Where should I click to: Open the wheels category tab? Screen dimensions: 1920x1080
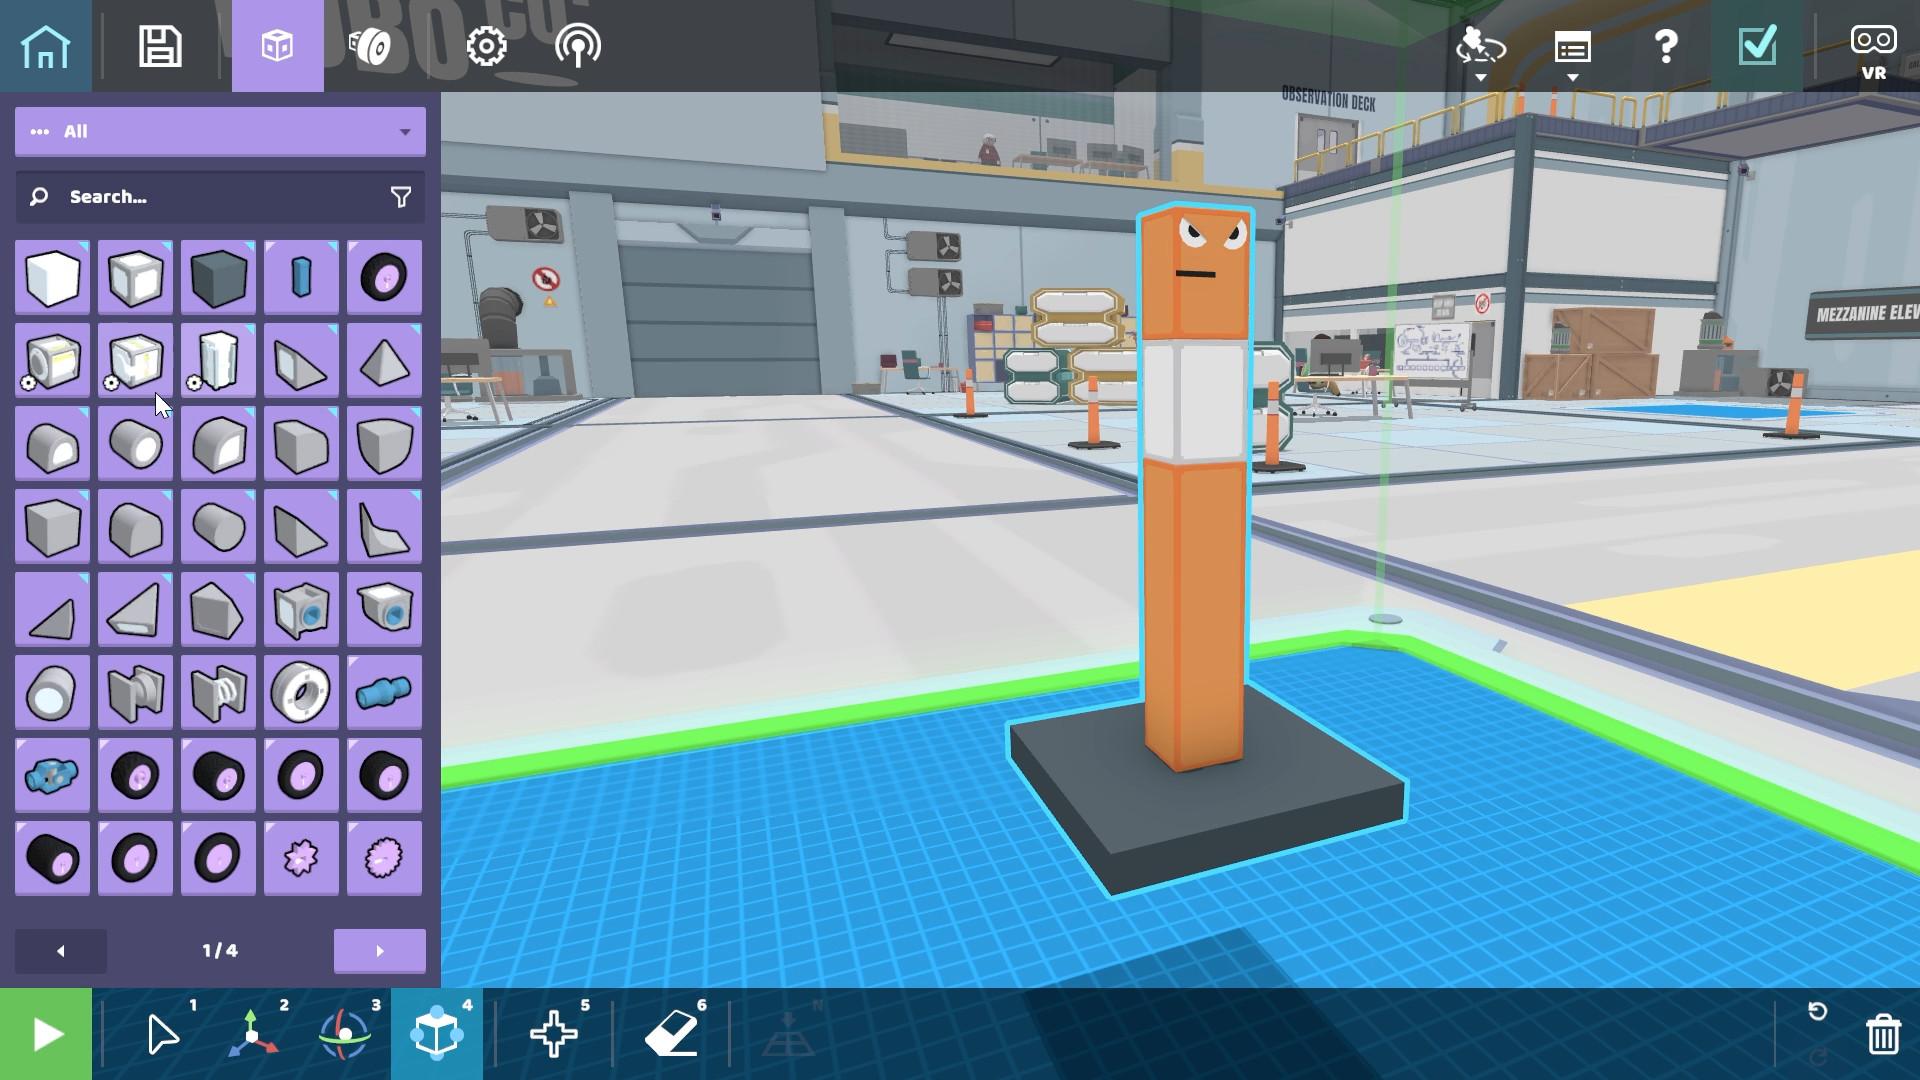tap(370, 46)
